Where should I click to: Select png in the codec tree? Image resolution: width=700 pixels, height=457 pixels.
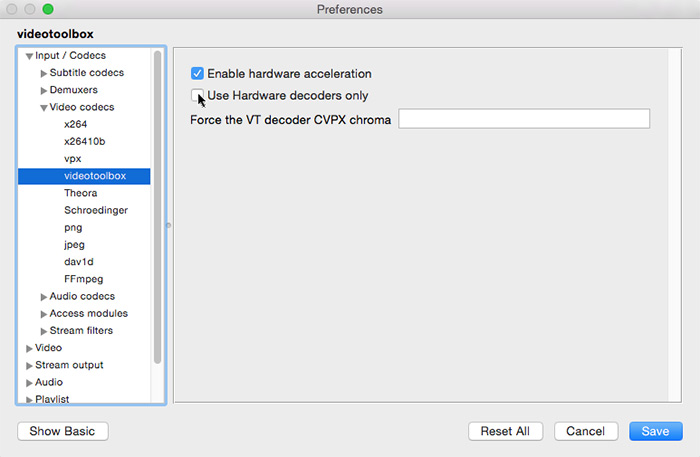click(x=73, y=228)
